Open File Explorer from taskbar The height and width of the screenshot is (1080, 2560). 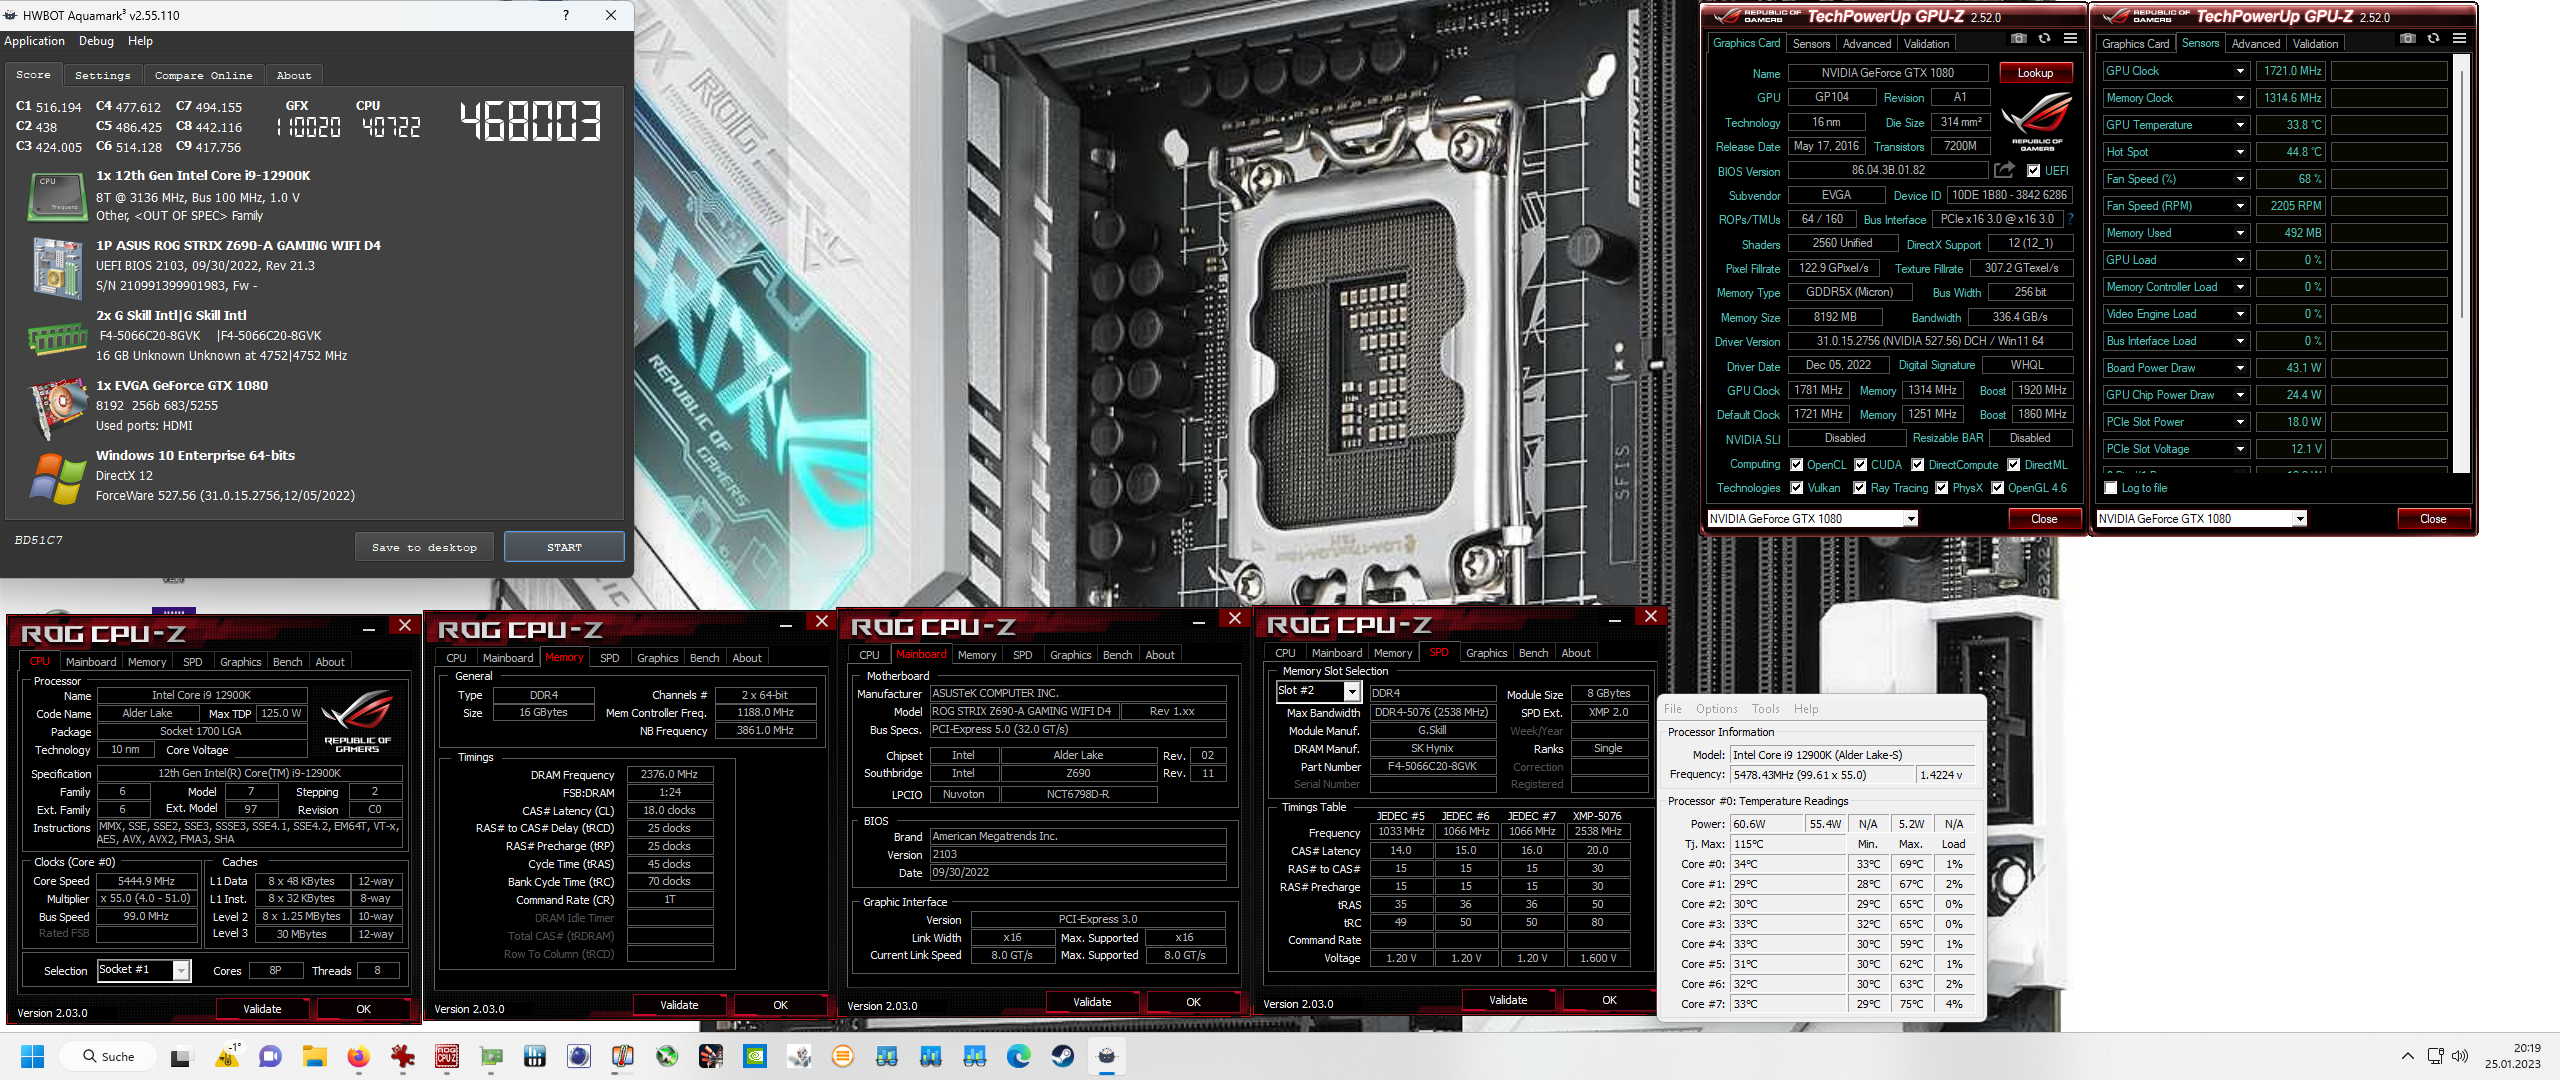[x=315, y=1056]
